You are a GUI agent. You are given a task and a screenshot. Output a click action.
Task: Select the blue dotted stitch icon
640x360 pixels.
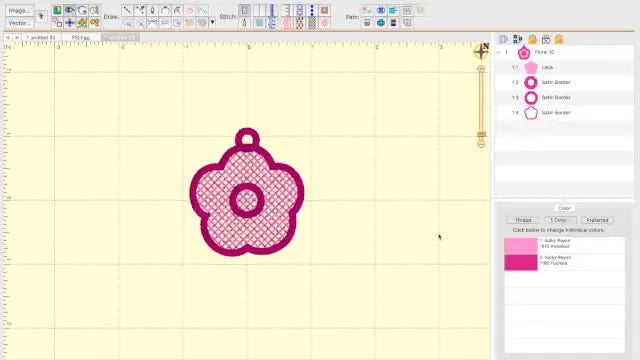click(312, 10)
